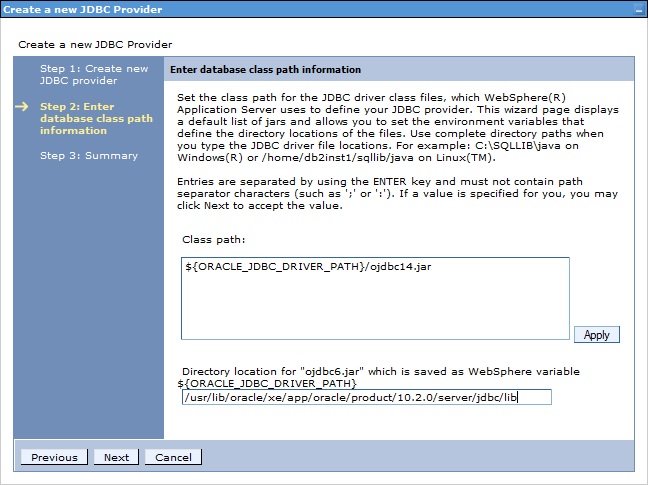Click the 'Class path:' label
Viewport: 648px width, 485px height.
214,240
